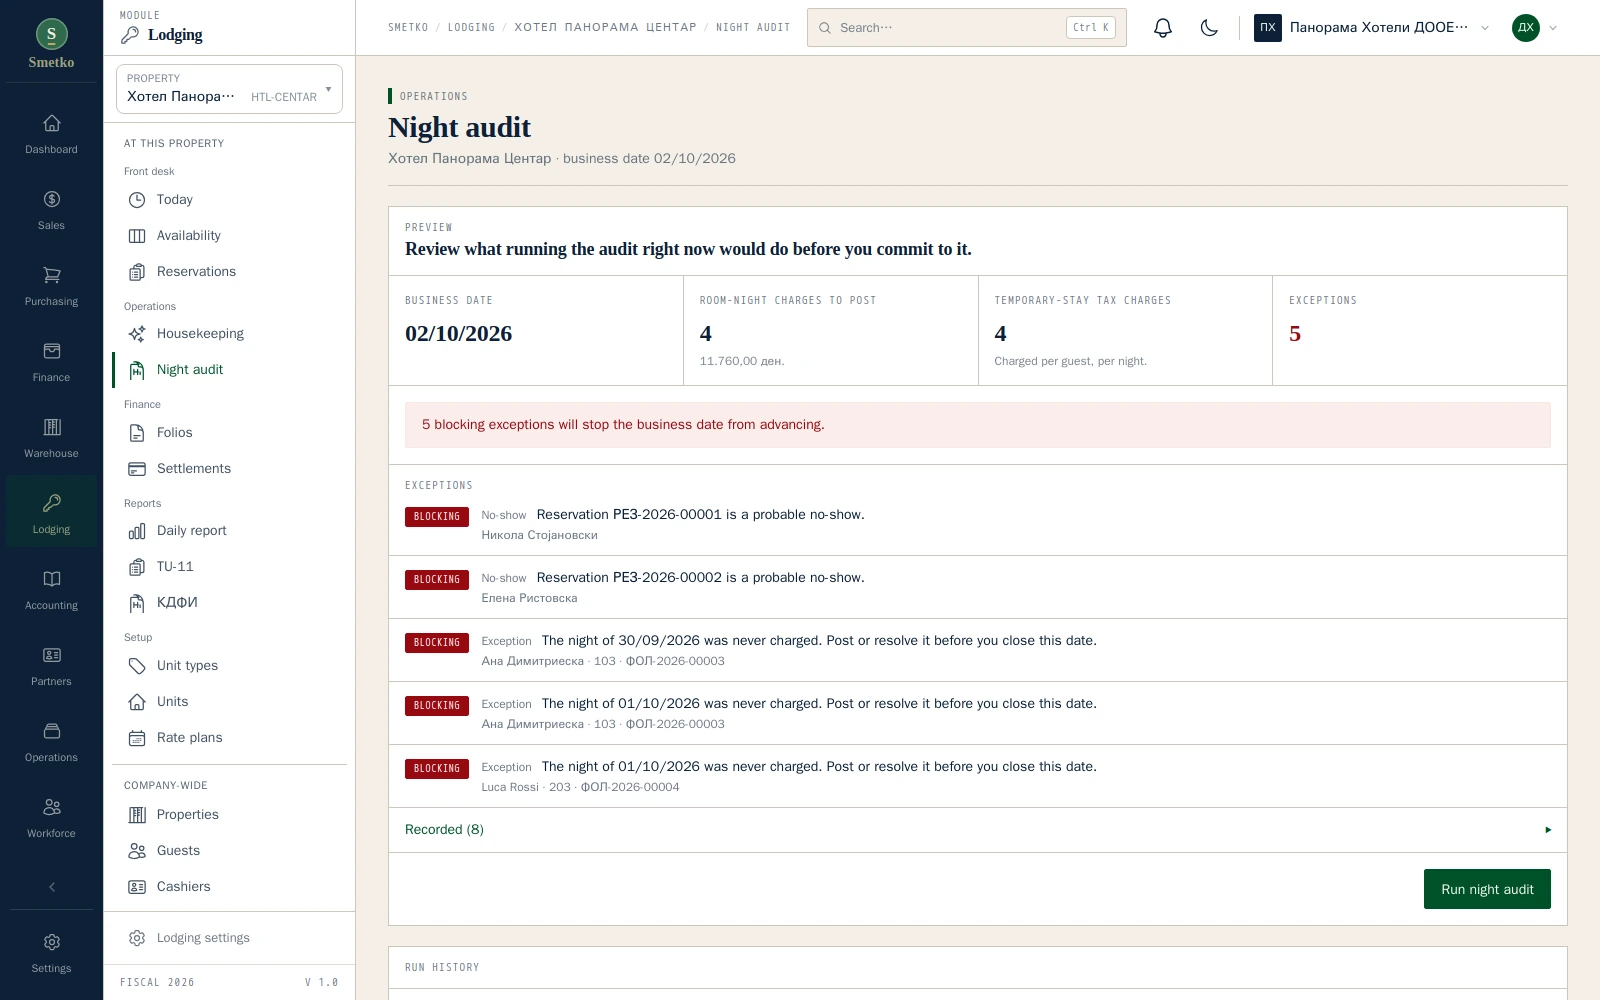
Task: Open Rate plans setup
Action: pos(229,738)
